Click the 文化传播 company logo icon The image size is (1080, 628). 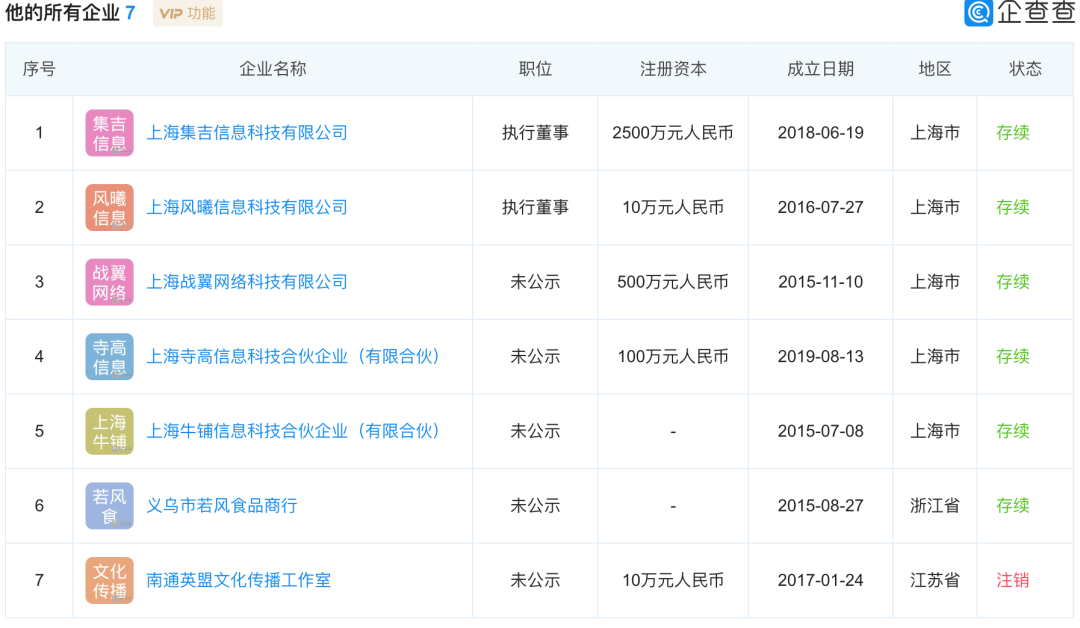pos(110,580)
